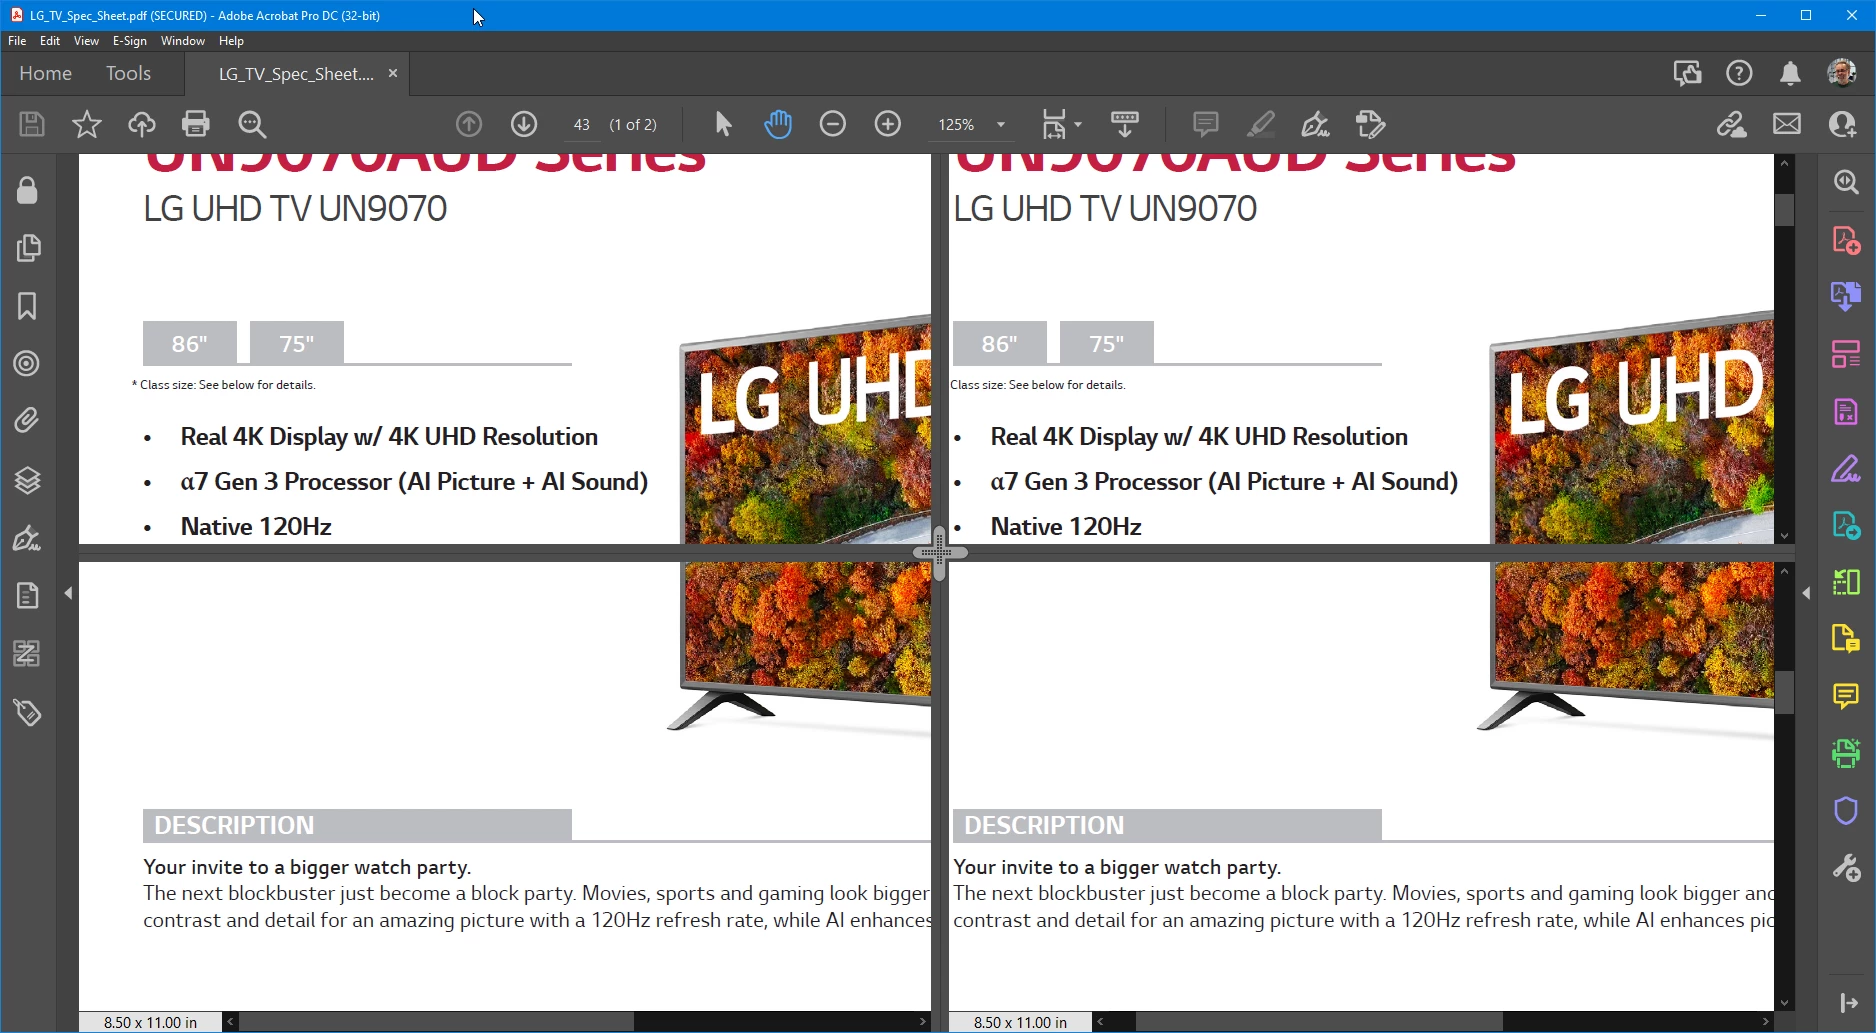Click the Fit page scrolling icon

coord(1054,124)
